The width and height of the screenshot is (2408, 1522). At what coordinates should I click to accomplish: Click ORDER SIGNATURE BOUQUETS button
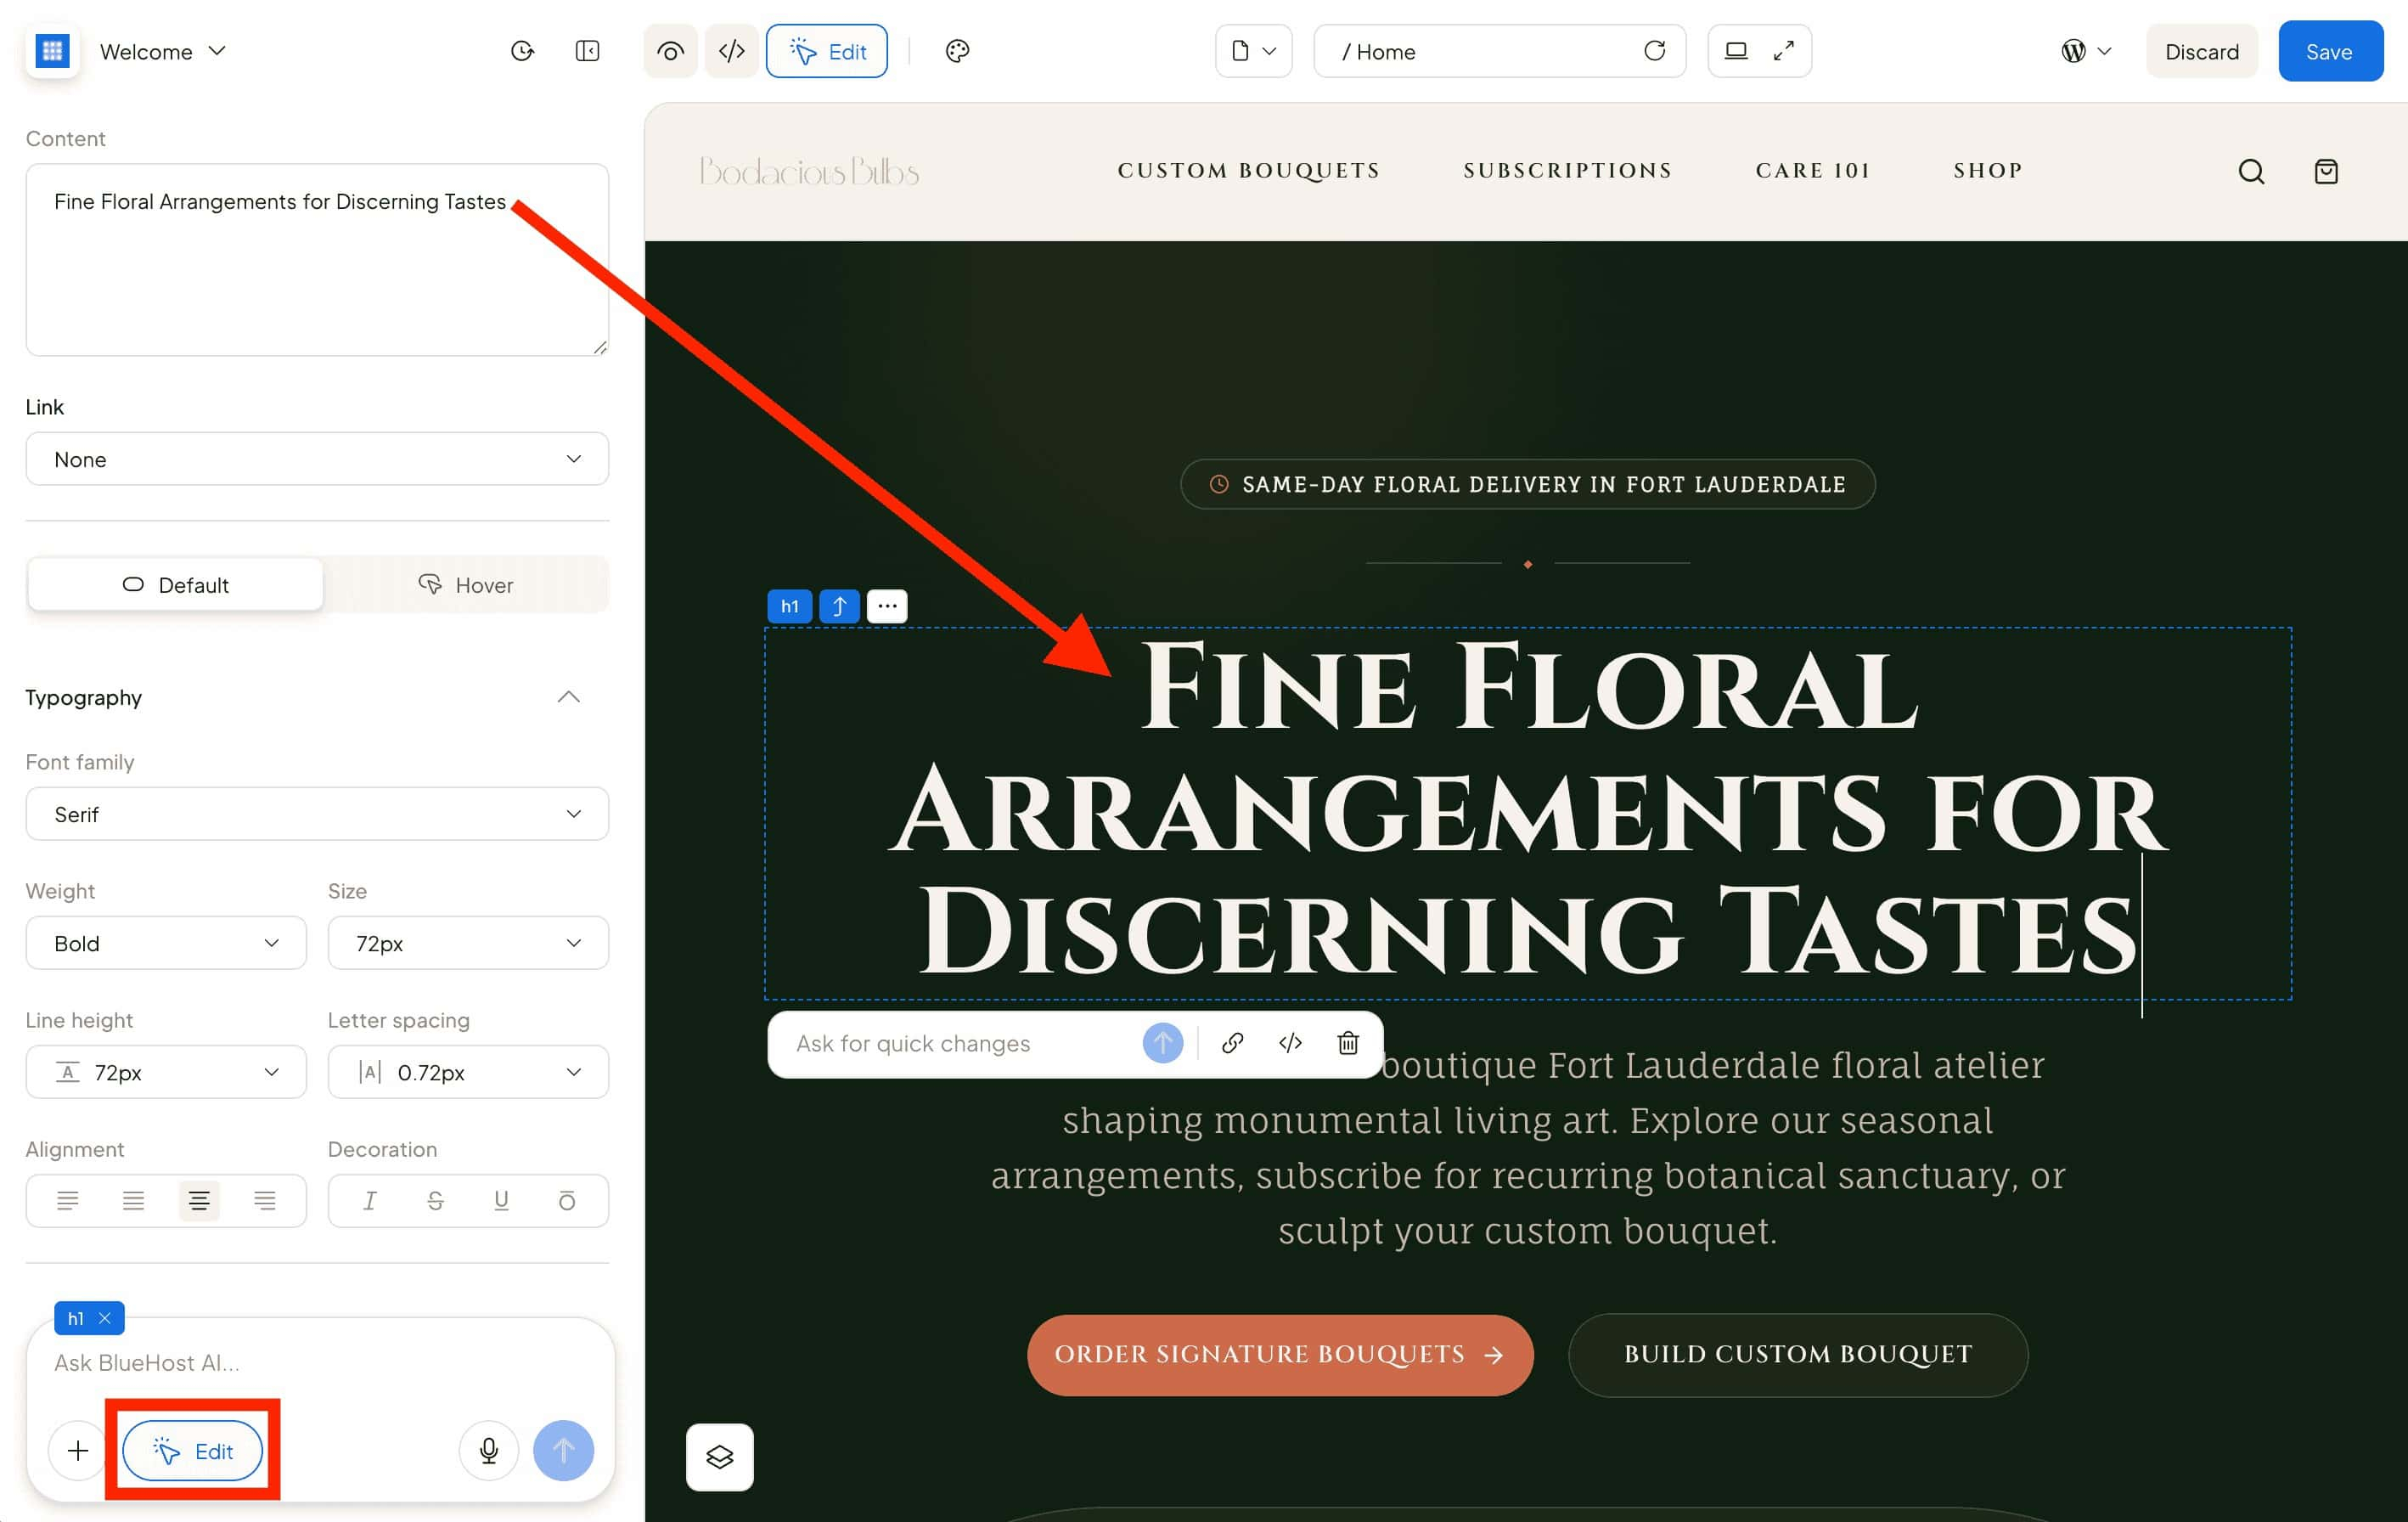coord(1279,1354)
